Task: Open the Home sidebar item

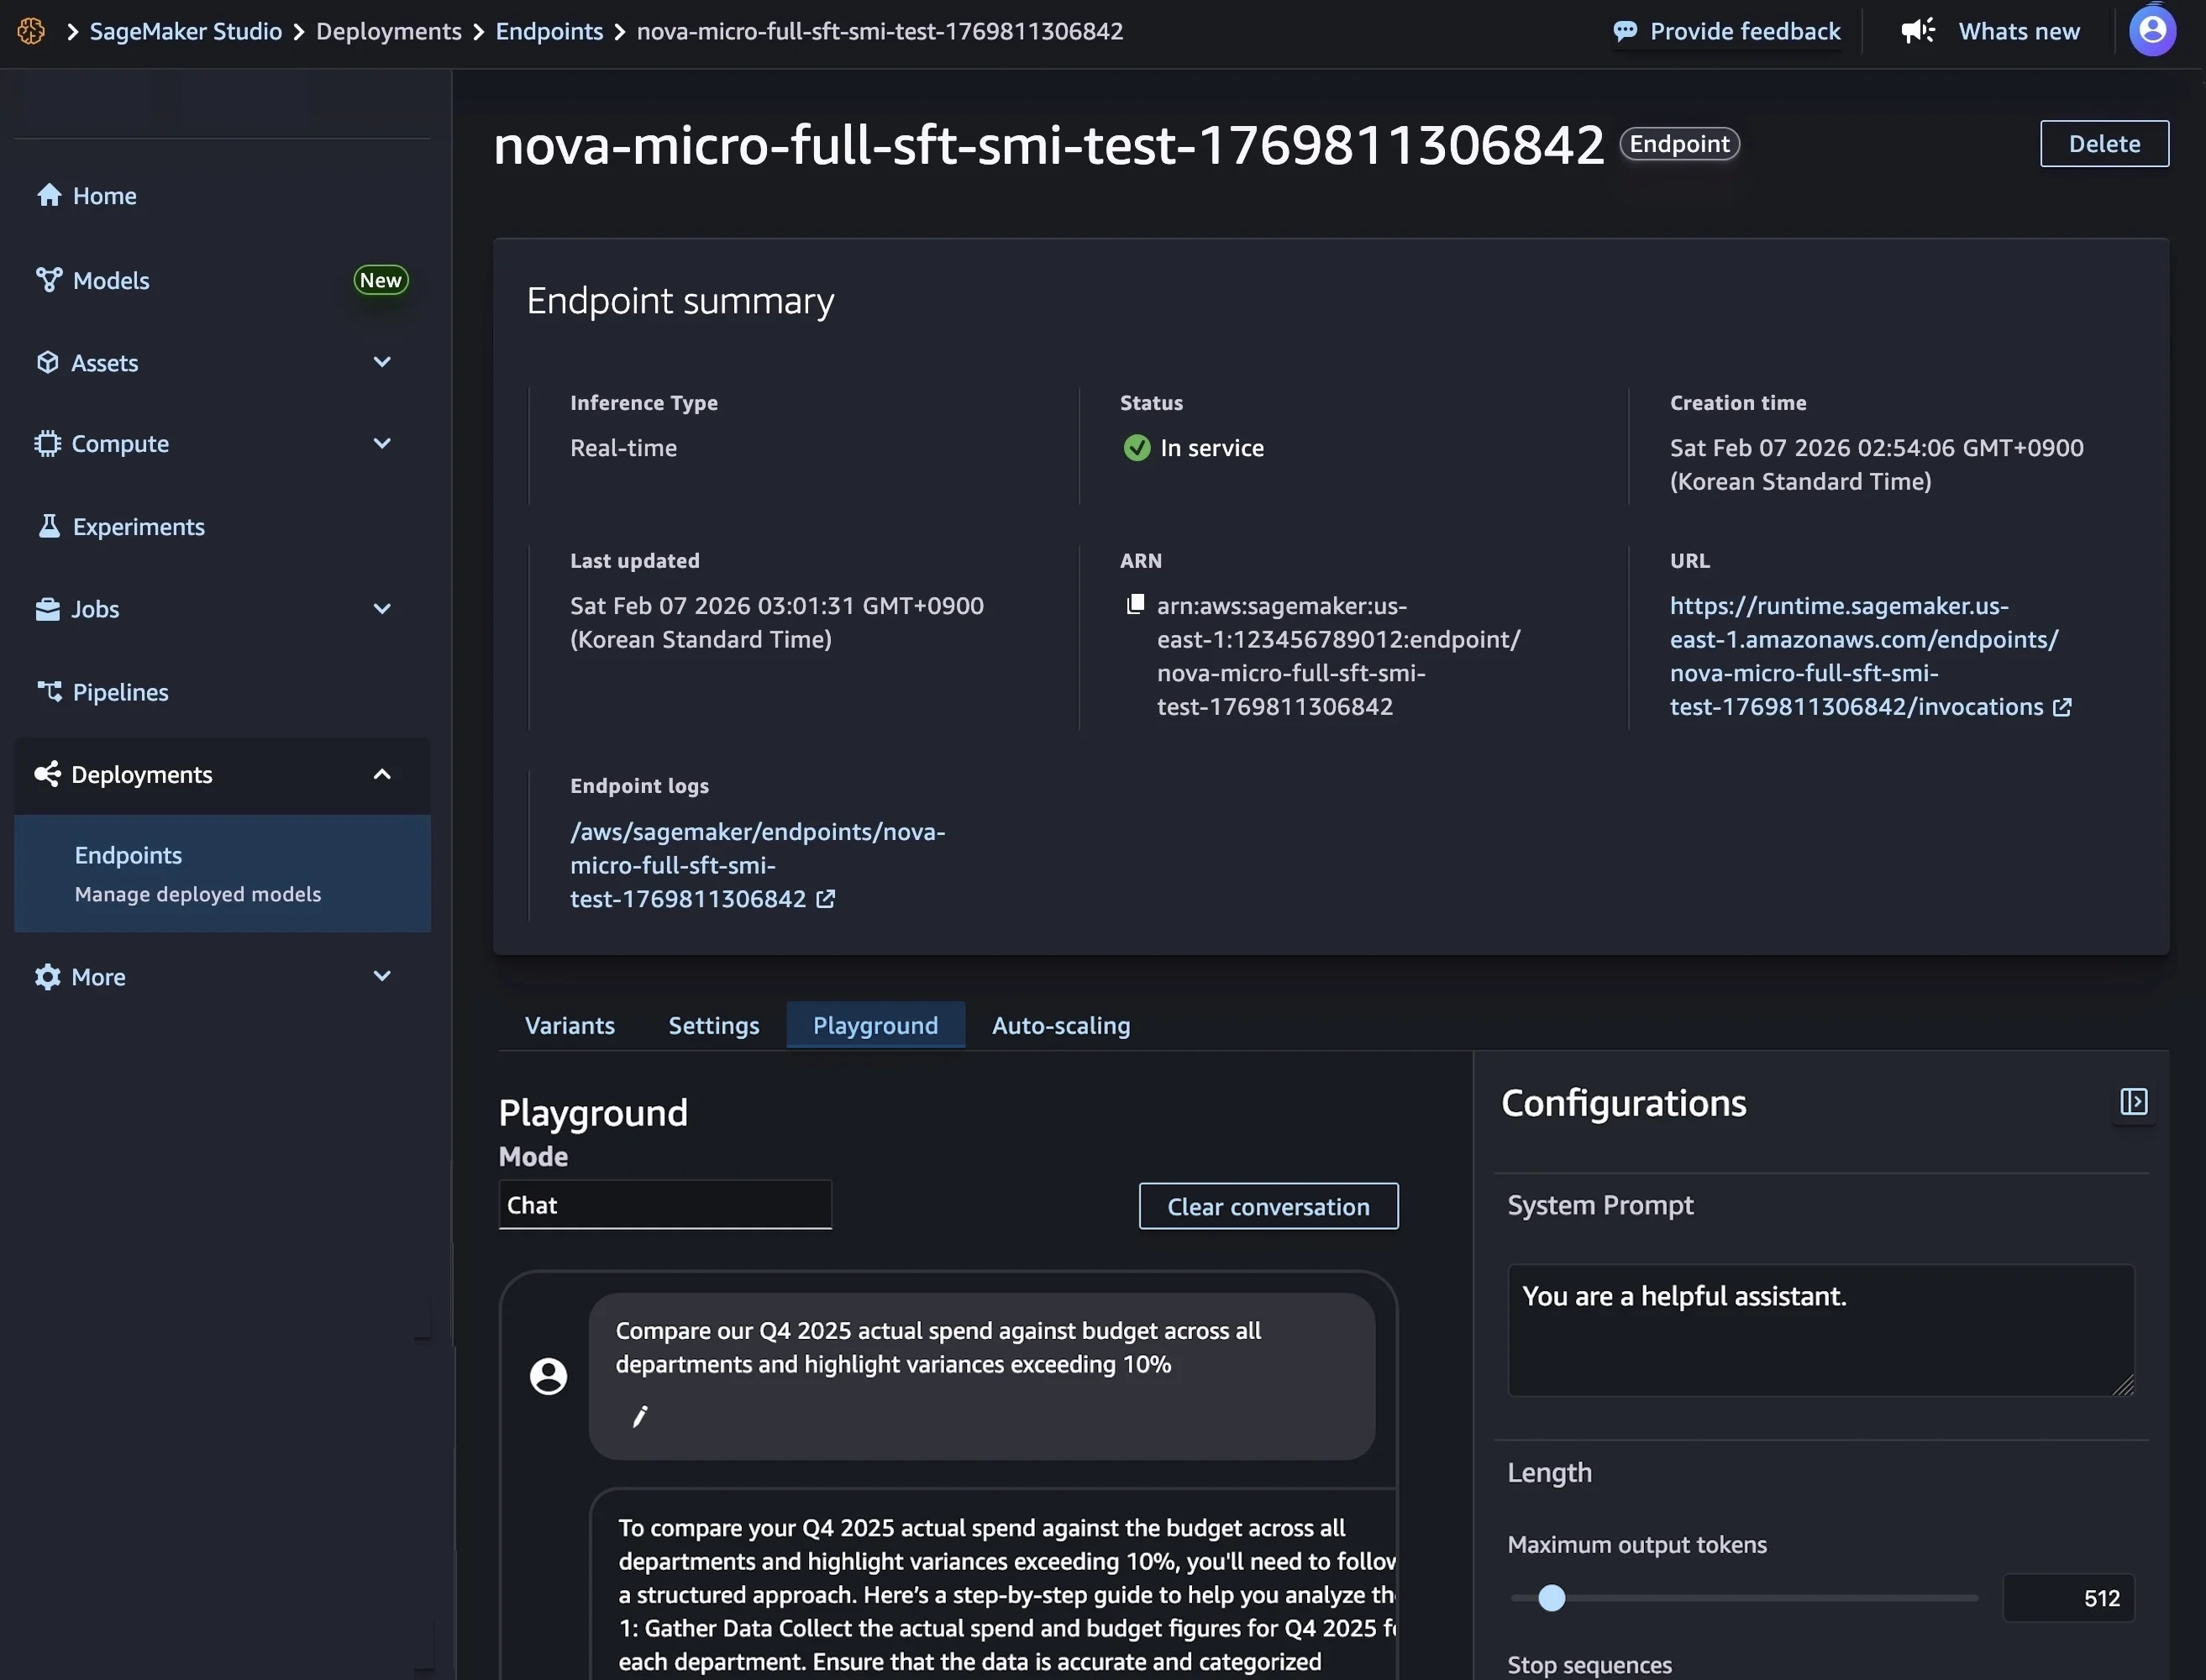Action: 104,196
